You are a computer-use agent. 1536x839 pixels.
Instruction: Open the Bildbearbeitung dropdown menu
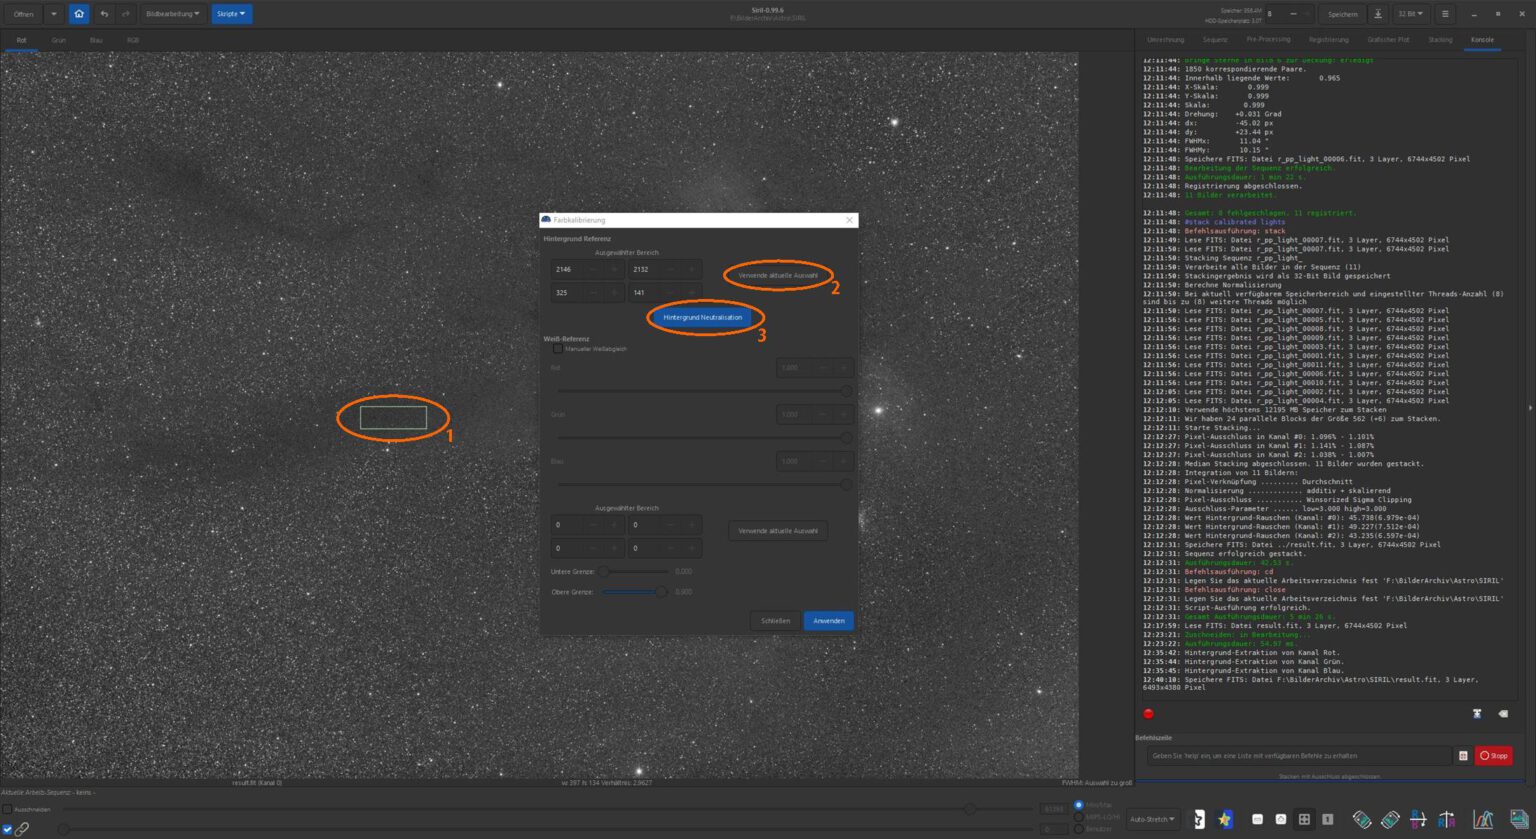coord(172,14)
